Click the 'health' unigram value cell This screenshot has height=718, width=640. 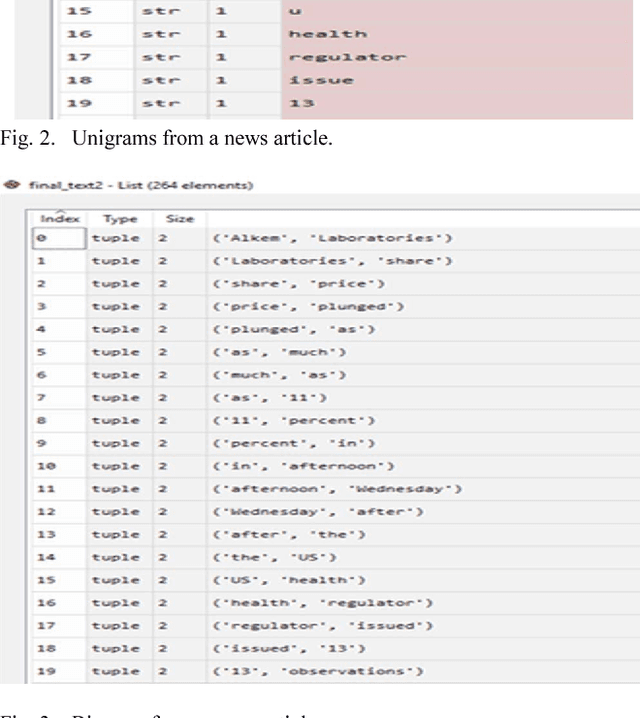327,34
